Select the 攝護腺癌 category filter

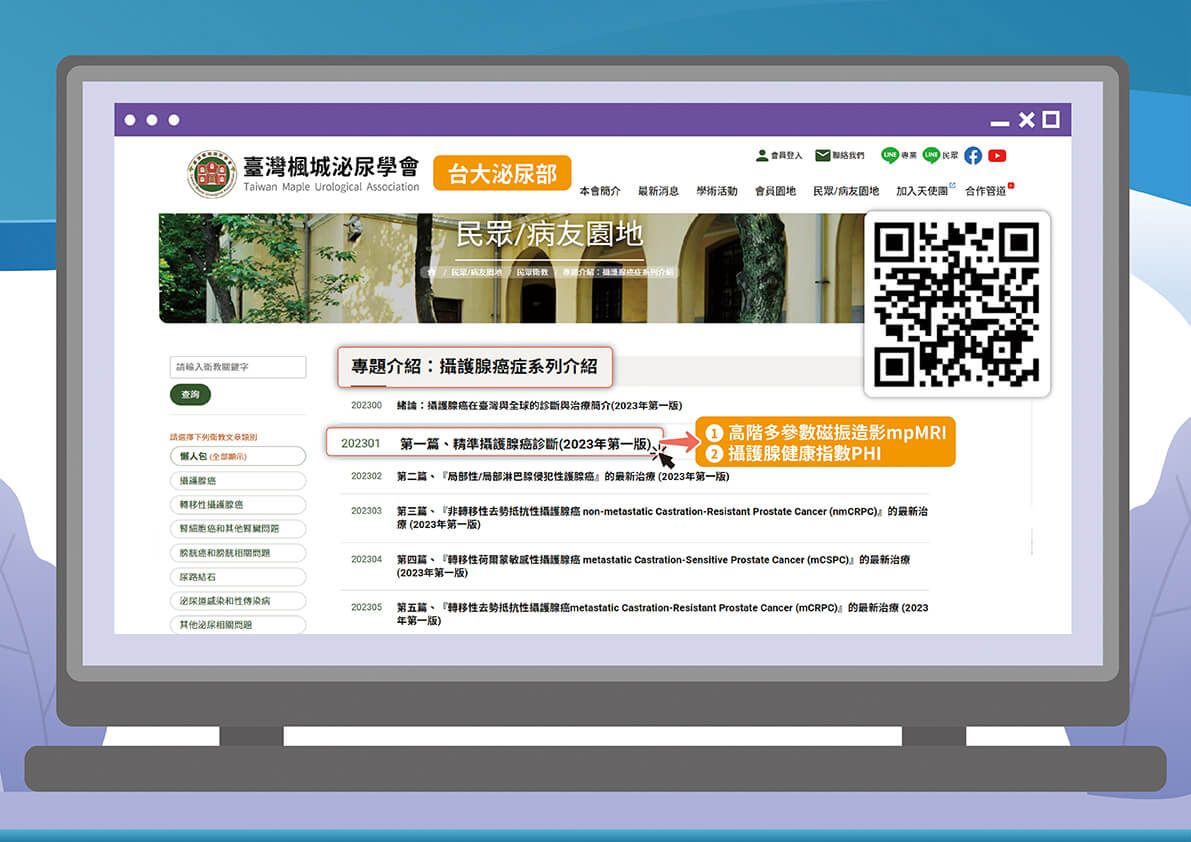click(x=238, y=481)
